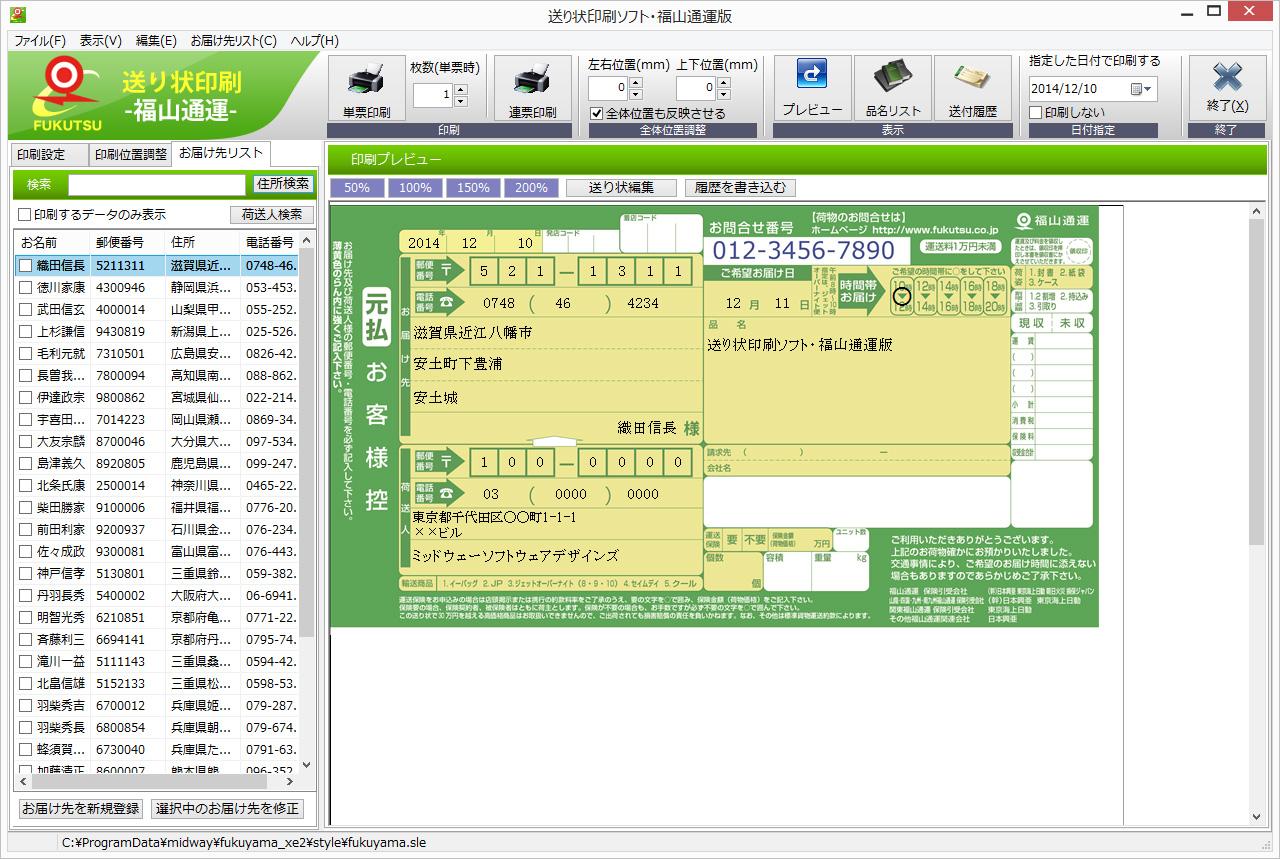Image resolution: width=1280 pixels, height=859 pixels.
Task: Click the 印刷プレビュー green header
Action: click(798, 159)
